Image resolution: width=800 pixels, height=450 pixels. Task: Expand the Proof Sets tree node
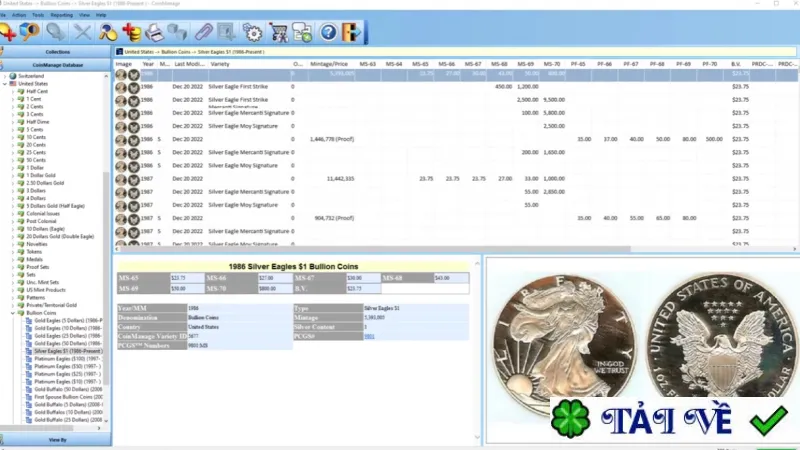point(13,267)
